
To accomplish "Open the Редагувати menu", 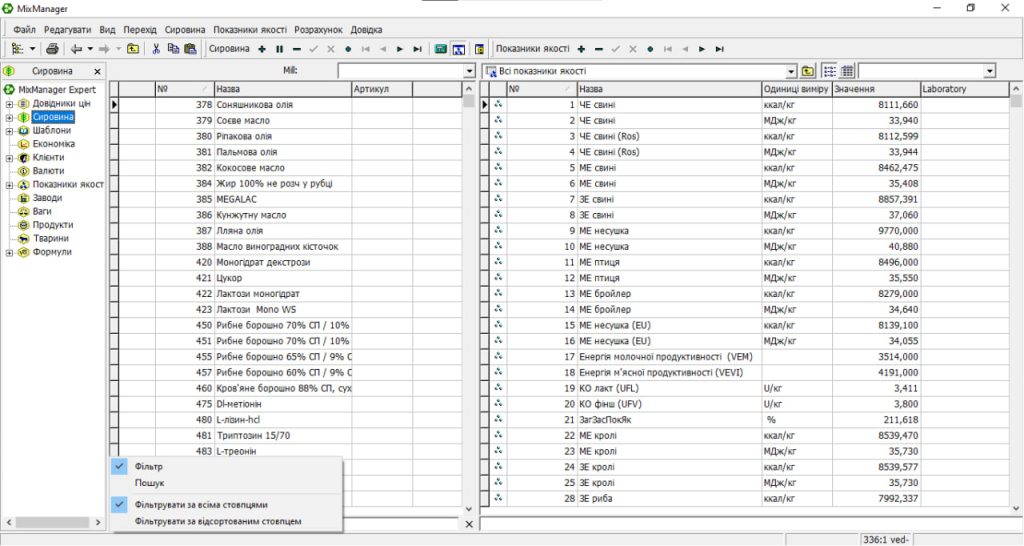I will 67,29.
